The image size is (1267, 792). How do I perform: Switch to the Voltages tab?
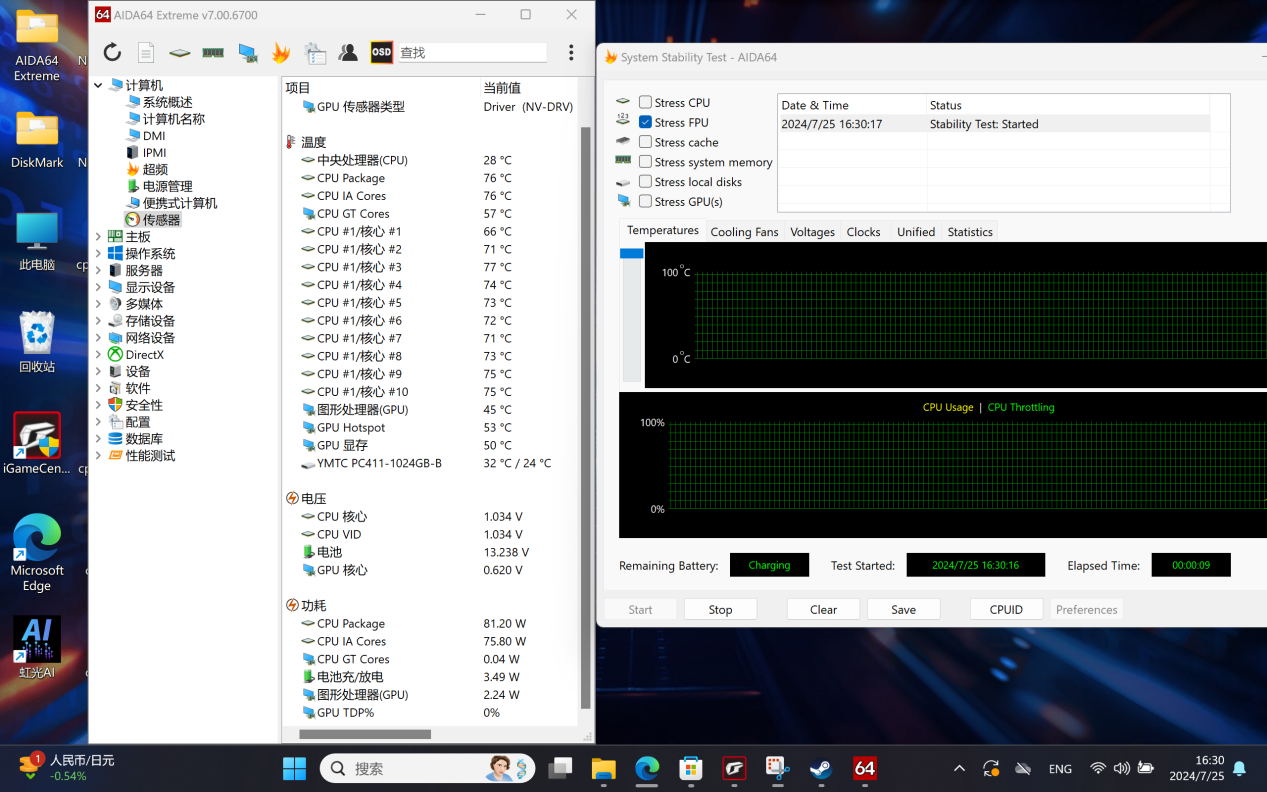point(812,232)
